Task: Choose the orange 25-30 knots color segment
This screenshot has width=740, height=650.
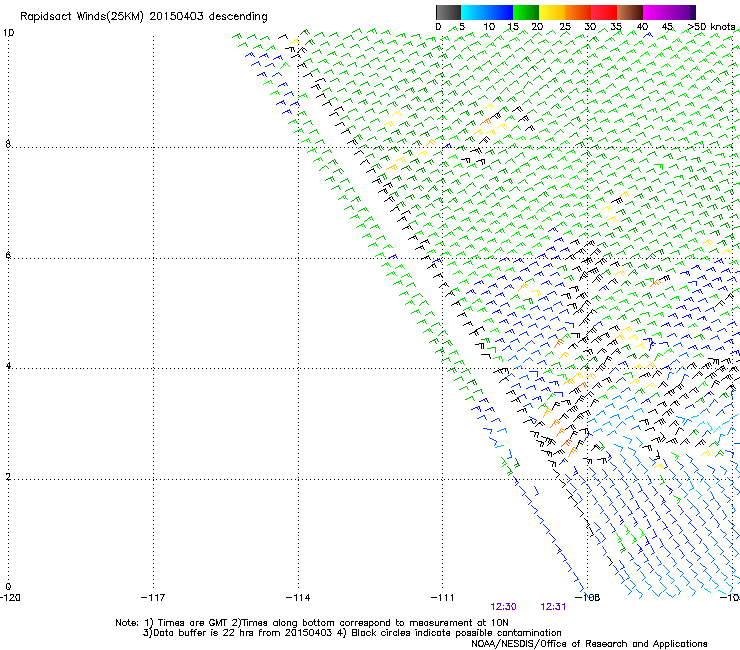Action: click(578, 12)
